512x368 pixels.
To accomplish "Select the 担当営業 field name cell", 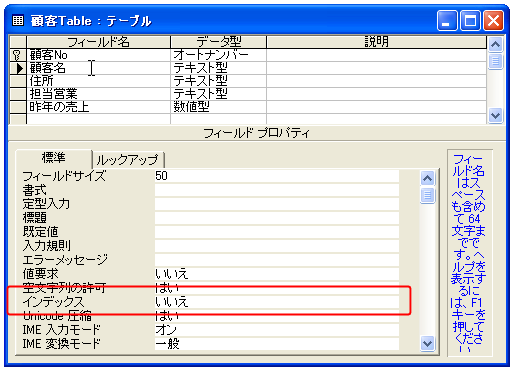I will click(98, 94).
